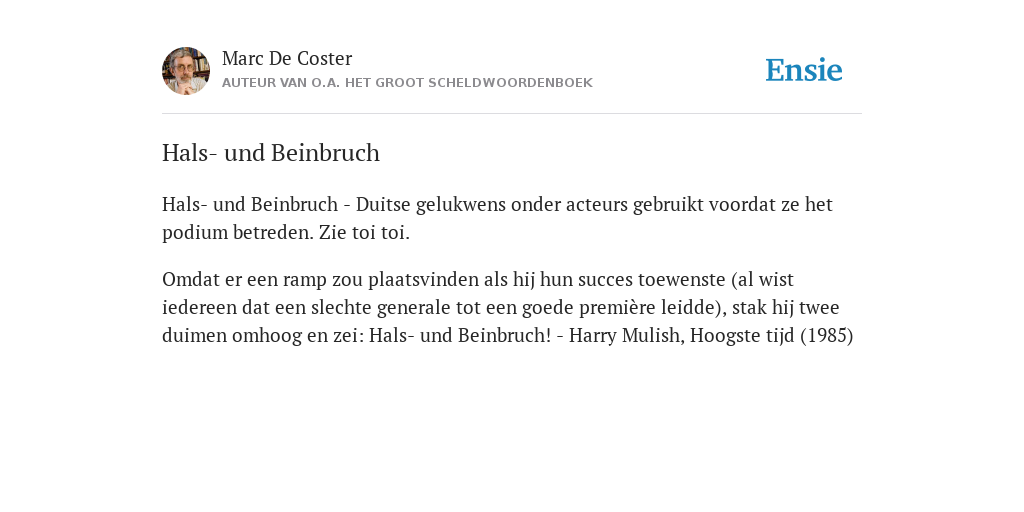
Task: Click the 'Hals- und Beinbruch' heading
Action: [x=270, y=153]
